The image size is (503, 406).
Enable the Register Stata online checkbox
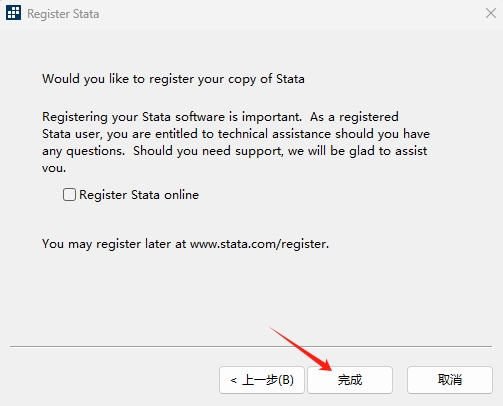click(x=69, y=195)
